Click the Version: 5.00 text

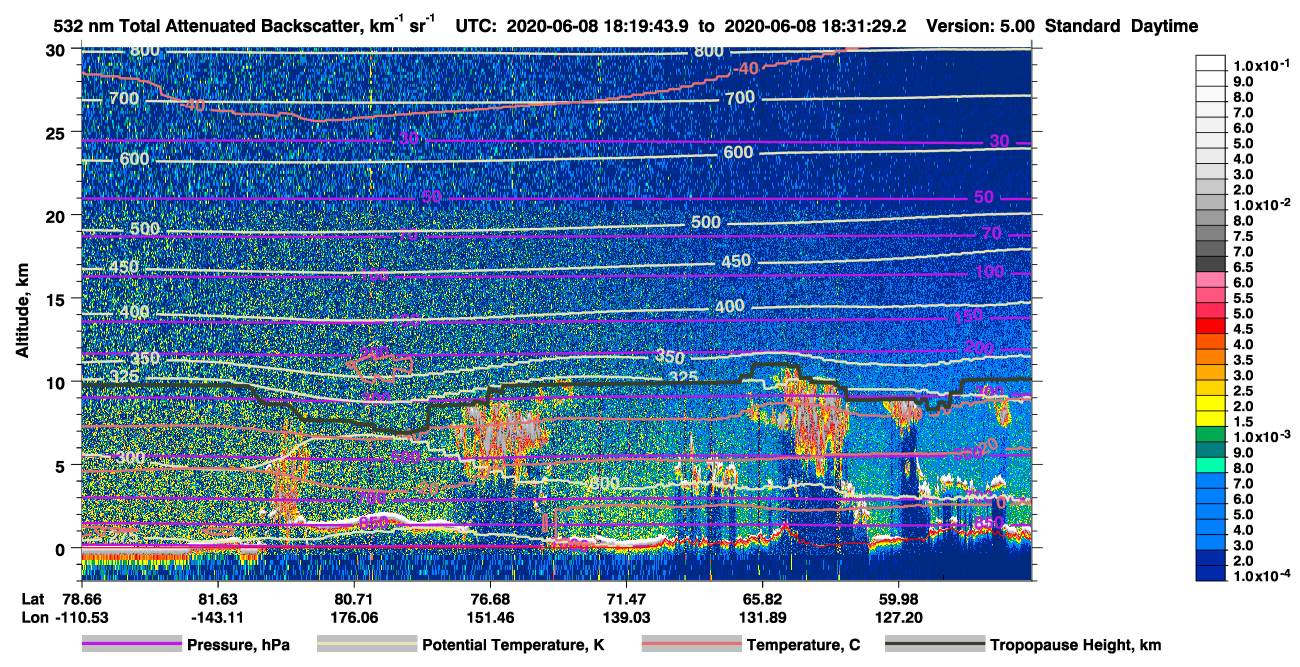click(x=980, y=26)
